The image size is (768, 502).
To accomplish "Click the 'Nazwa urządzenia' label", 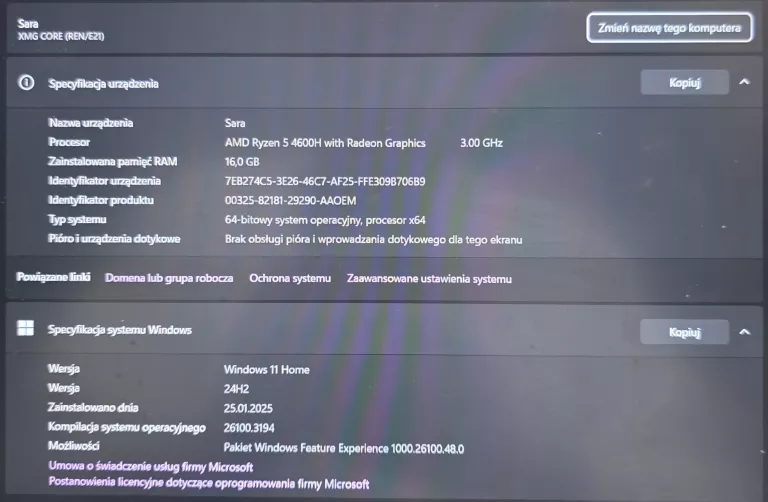I will point(91,123).
